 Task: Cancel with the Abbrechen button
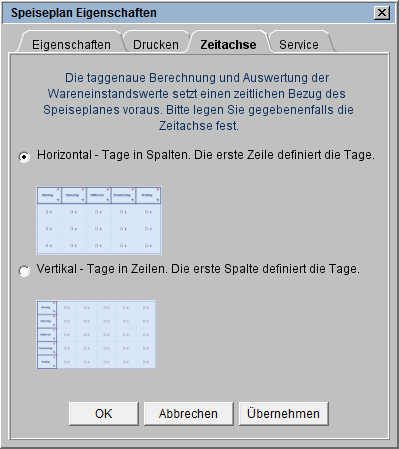188,414
